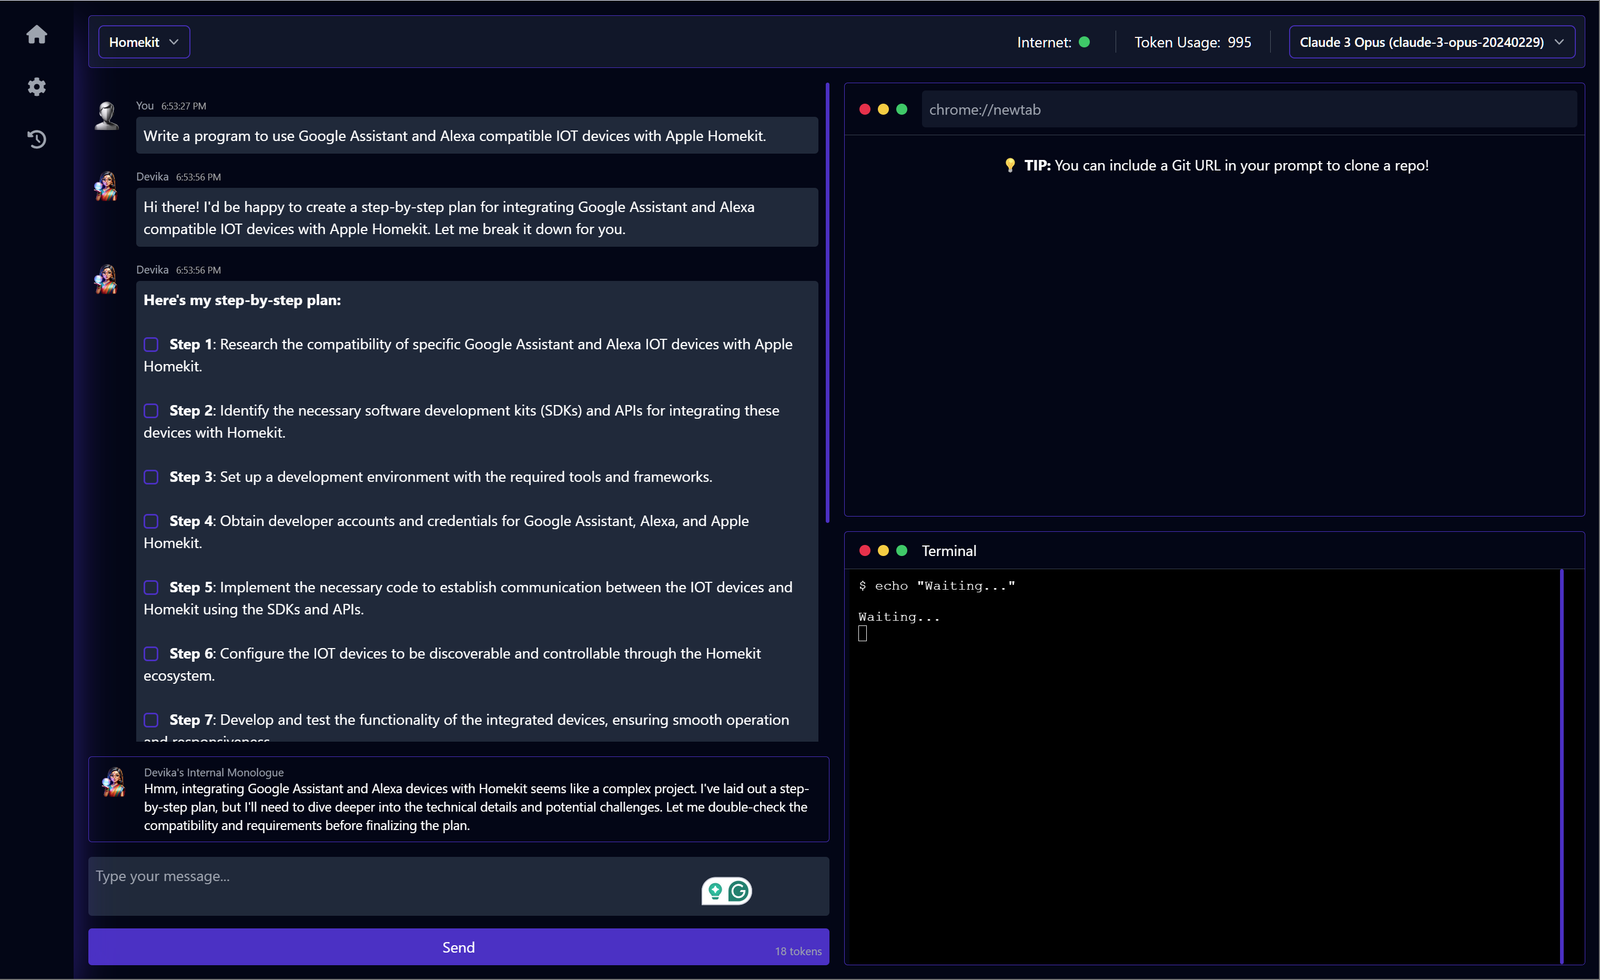Click the green traffic light on the Terminal panel

pos(902,551)
